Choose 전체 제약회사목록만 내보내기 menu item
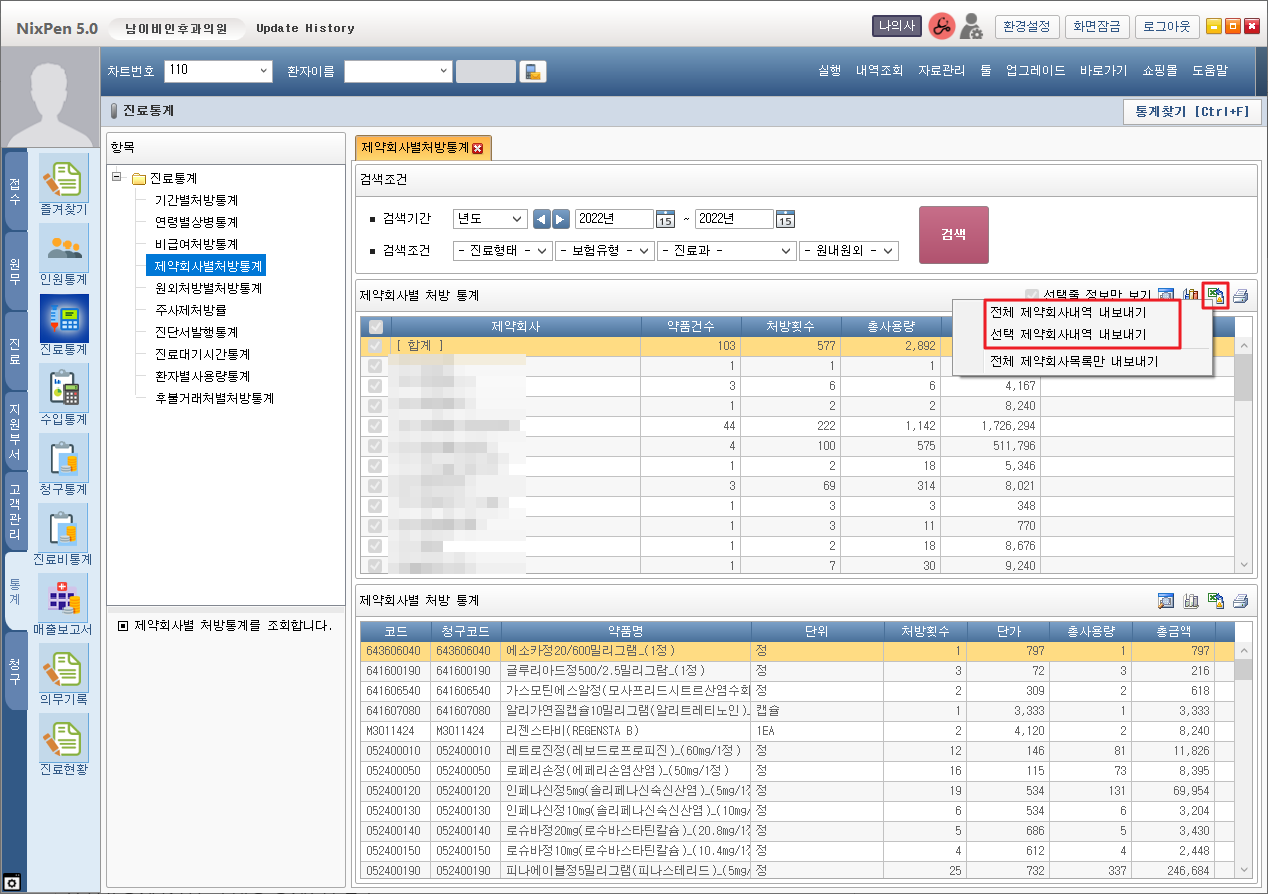The width and height of the screenshot is (1268, 894). [1073, 361]
